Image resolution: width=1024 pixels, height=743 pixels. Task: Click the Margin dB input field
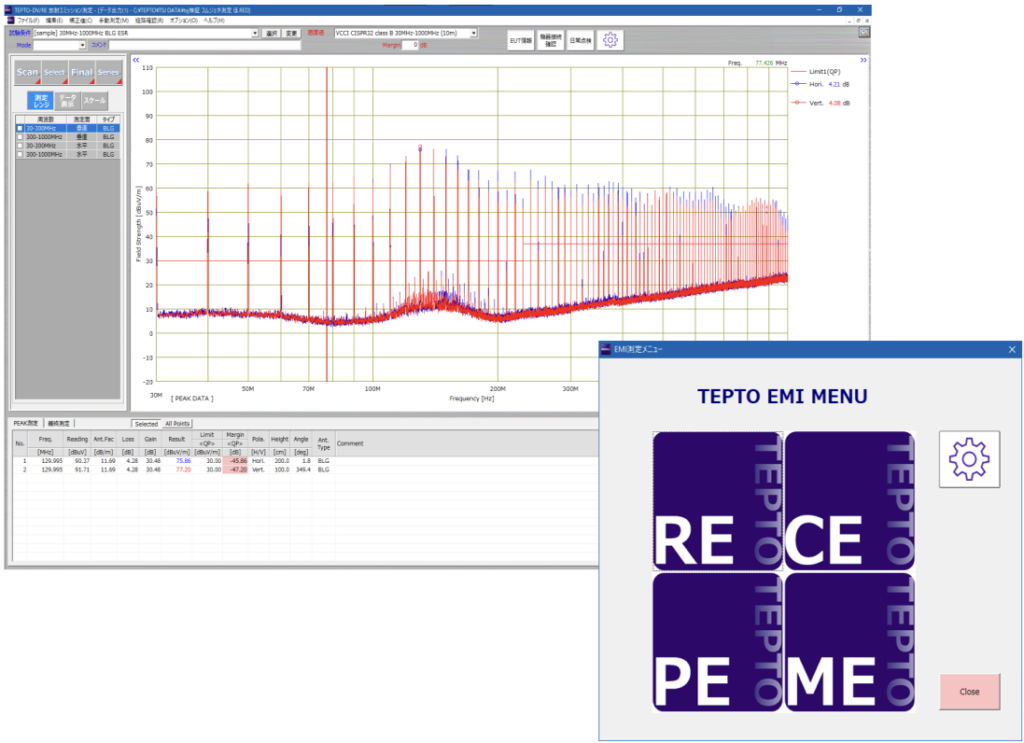[410, 45]
